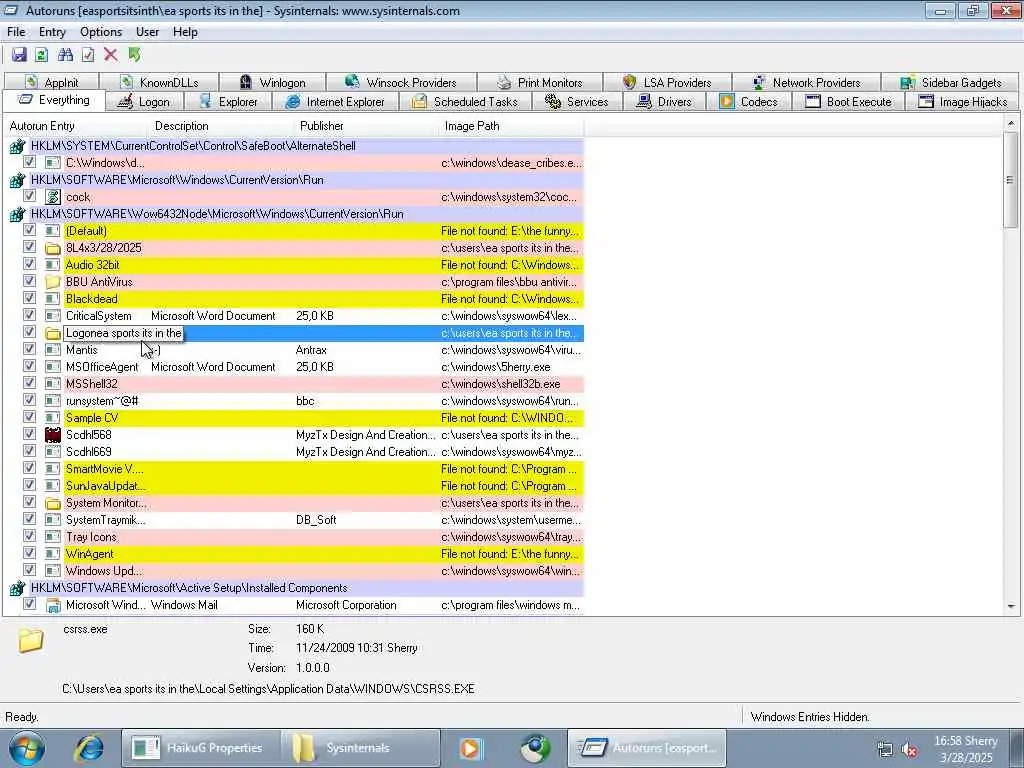Click icon beside Microsoft Wind... Windows Mail entry

(53, 605)
